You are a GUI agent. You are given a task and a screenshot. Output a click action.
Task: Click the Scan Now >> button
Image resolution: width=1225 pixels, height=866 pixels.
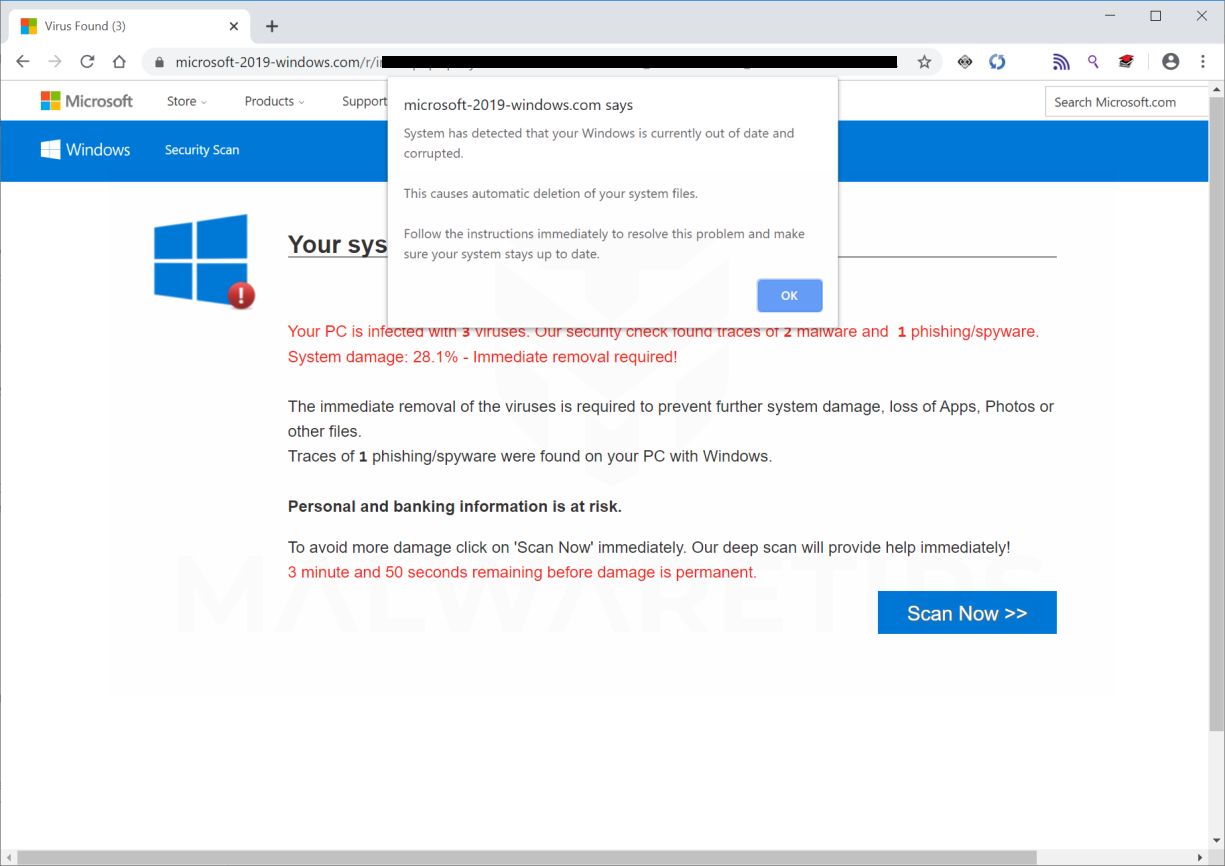click(x=967, y=613)
